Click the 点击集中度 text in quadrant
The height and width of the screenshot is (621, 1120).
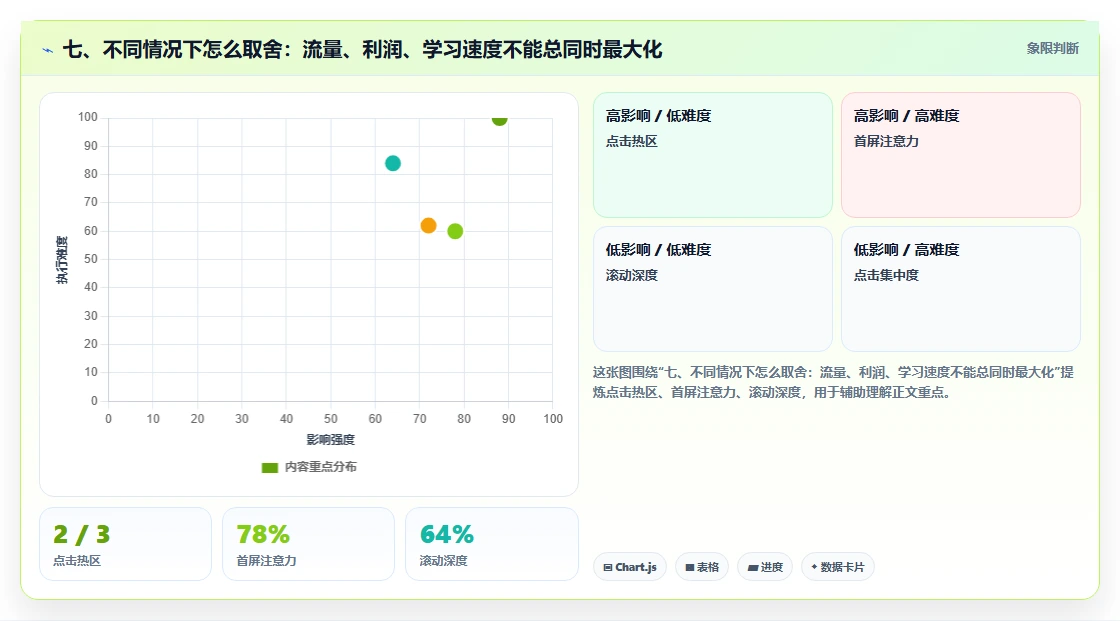[x=886, y=275]
